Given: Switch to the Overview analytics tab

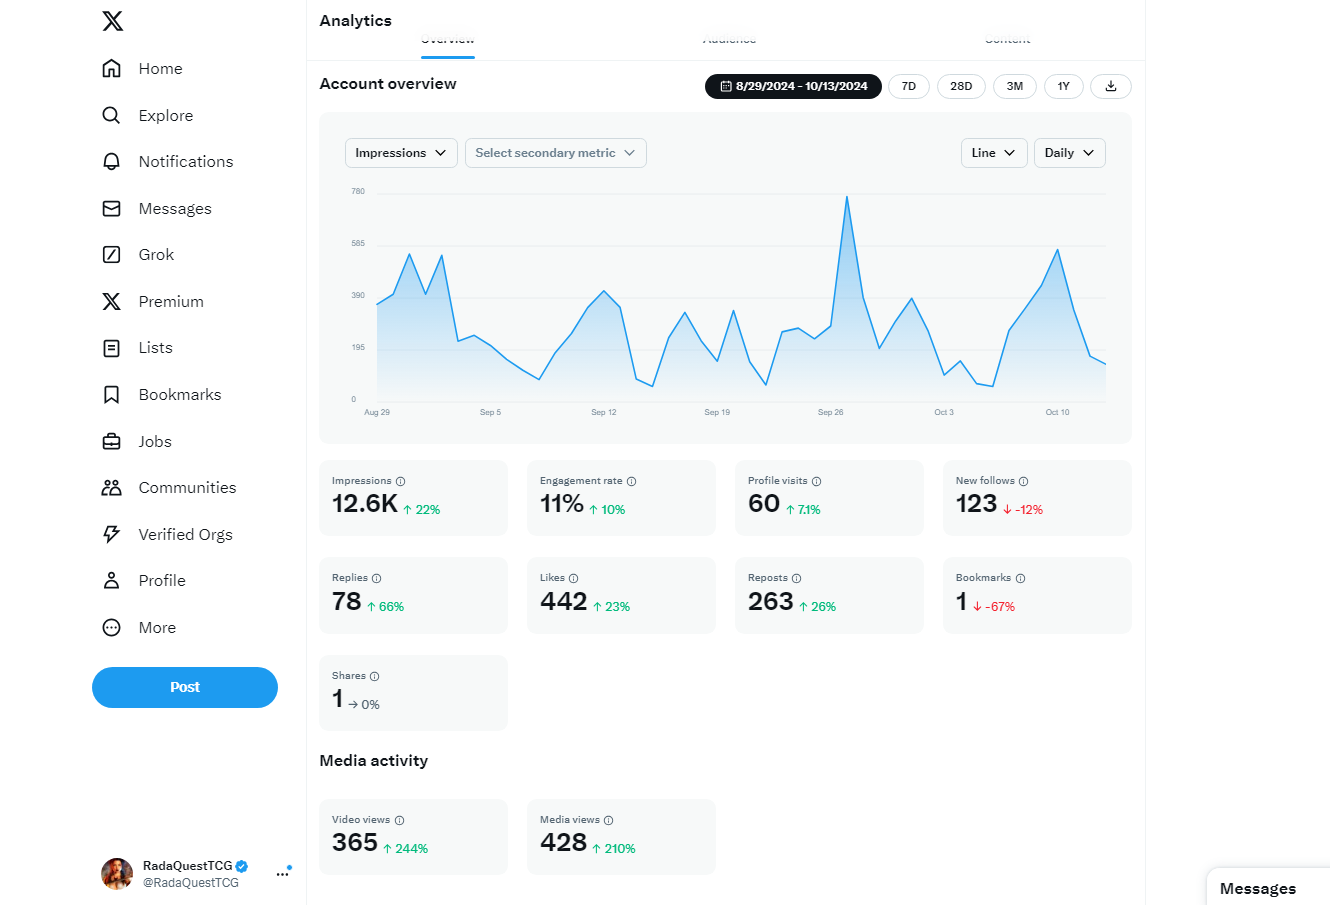Looking at the screenshot, I should coord(448,42).
